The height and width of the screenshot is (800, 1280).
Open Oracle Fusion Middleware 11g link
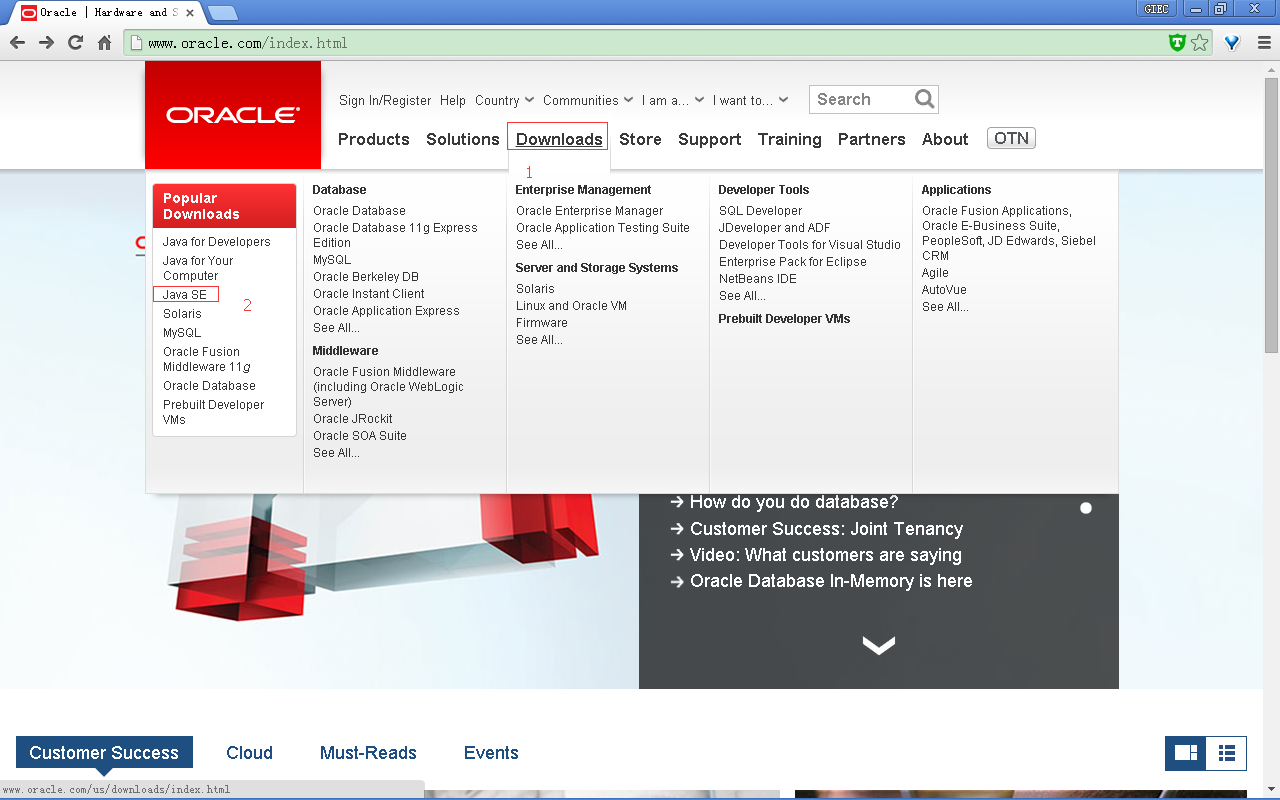[x=207, y=359]
